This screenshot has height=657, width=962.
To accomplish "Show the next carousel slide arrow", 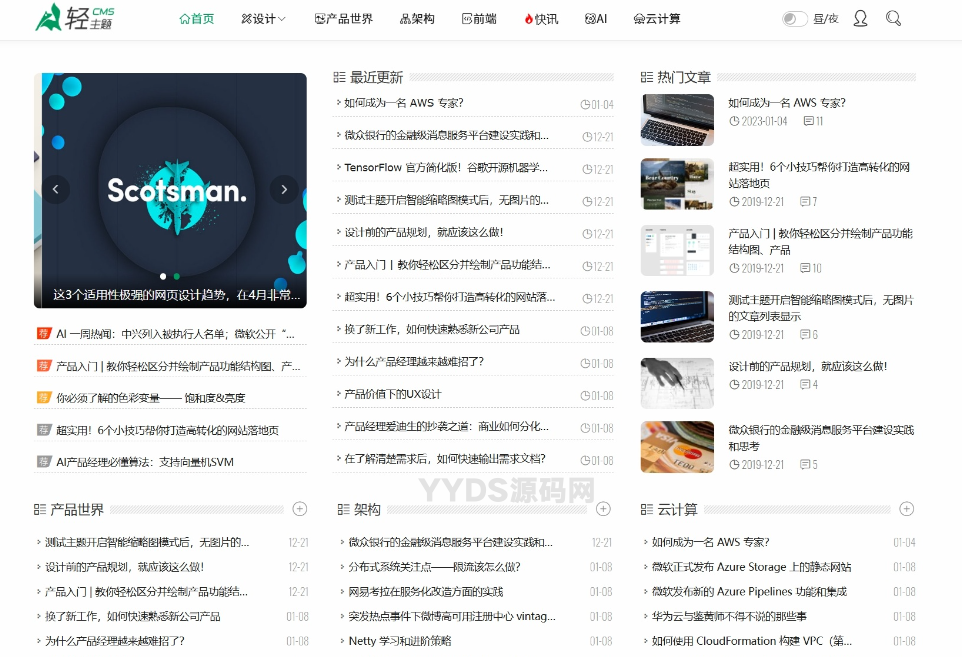I will [284, 189].
